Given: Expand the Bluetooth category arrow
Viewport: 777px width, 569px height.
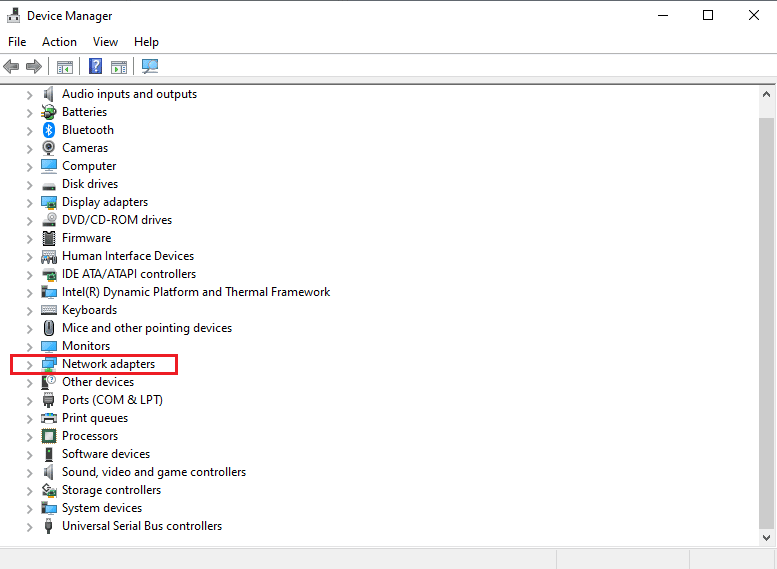Looking at the screenshot, I should click(29, 131).
